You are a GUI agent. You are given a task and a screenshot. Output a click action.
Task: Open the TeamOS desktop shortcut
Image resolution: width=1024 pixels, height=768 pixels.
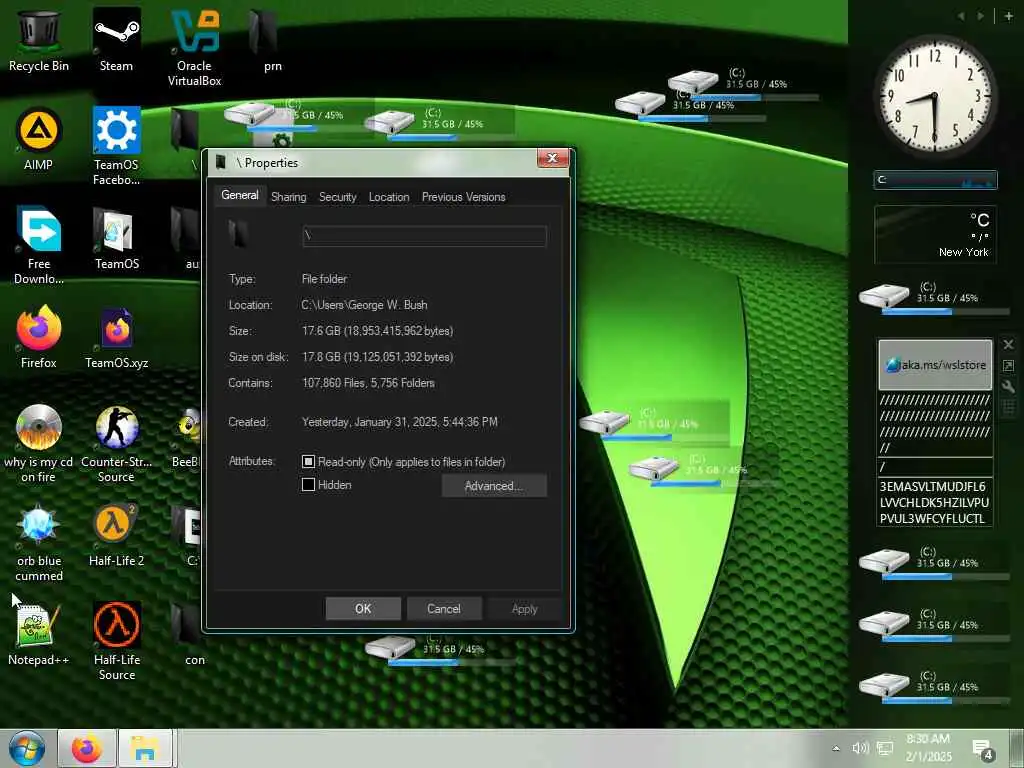(116, 238)
